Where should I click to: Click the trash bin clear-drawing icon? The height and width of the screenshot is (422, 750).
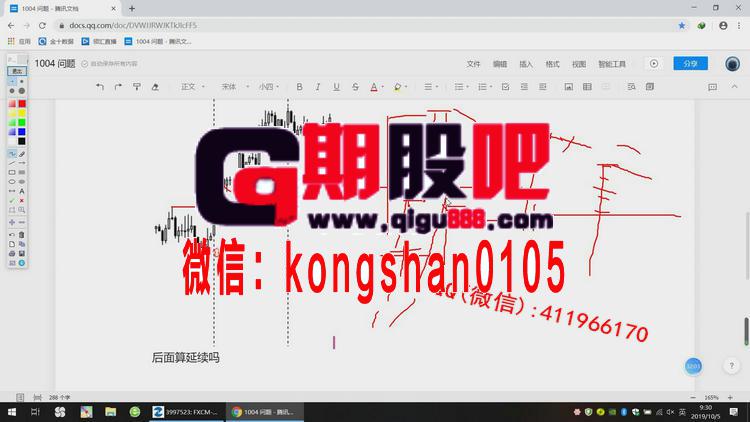(x=22, y=235)
